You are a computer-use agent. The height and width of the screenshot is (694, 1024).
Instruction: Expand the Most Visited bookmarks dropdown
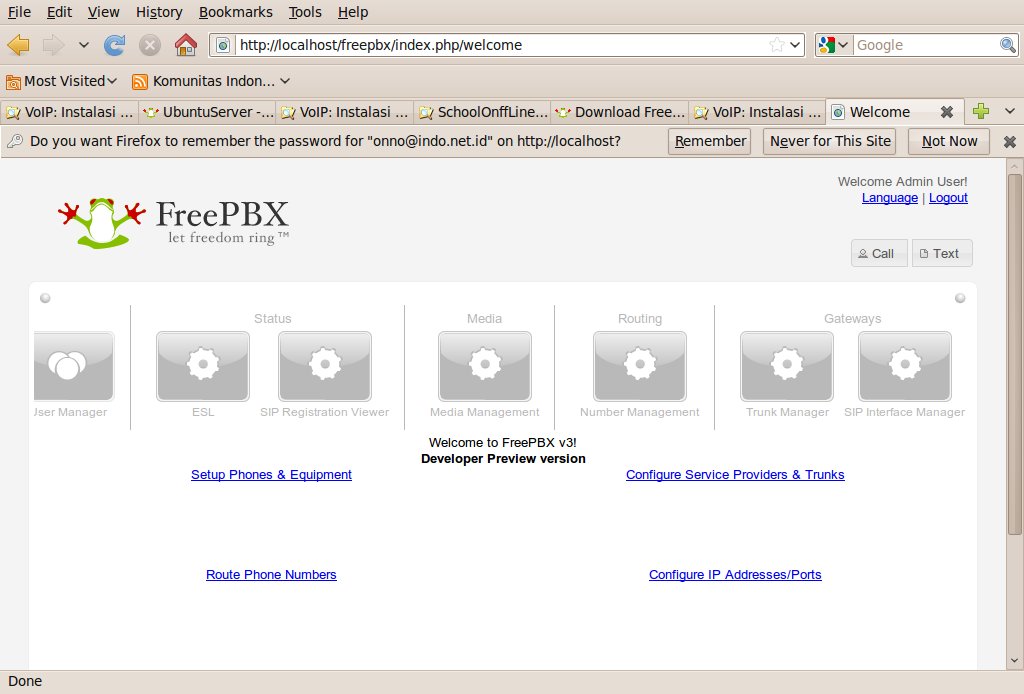click(x=112, y=81)
